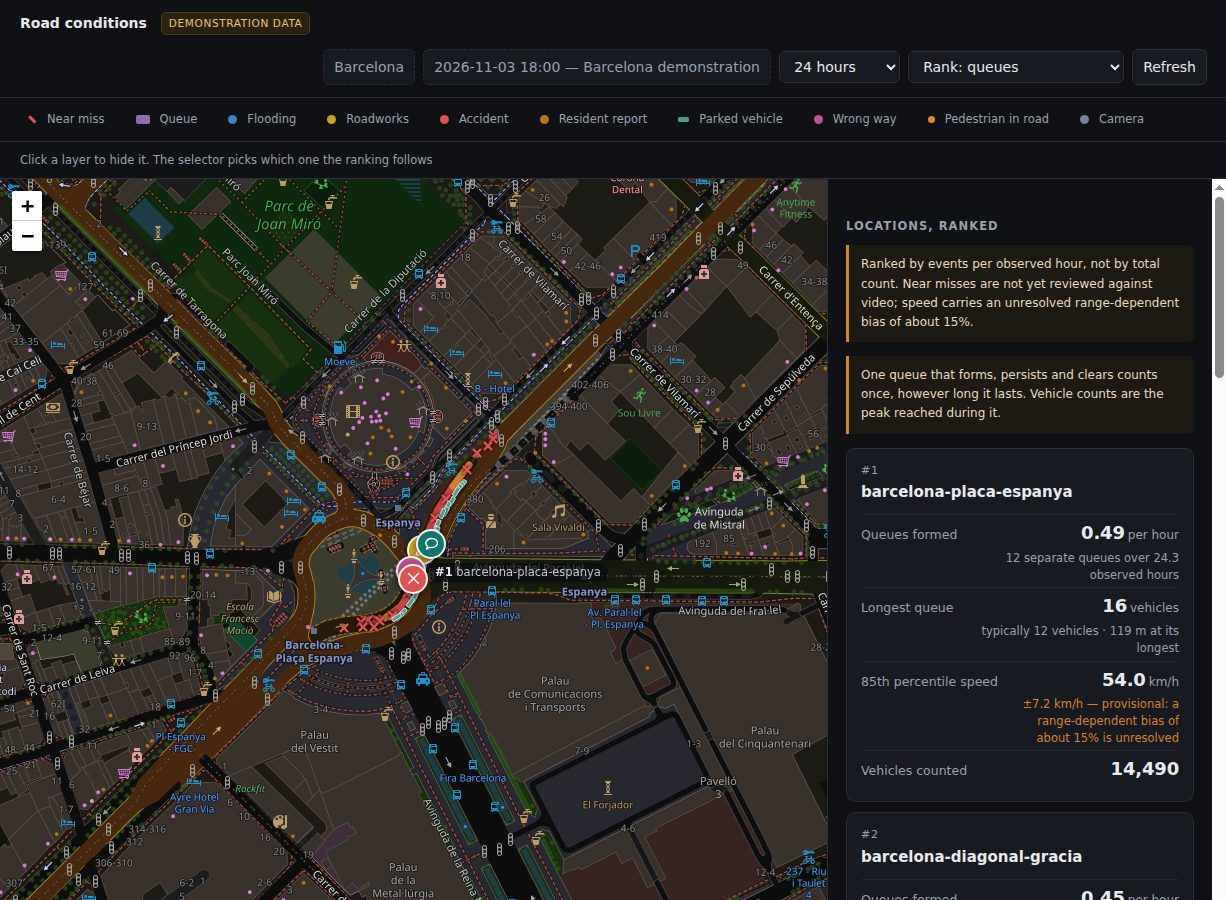
Task: Click the blue parking P icon on map
Action: tap(633, 250)
